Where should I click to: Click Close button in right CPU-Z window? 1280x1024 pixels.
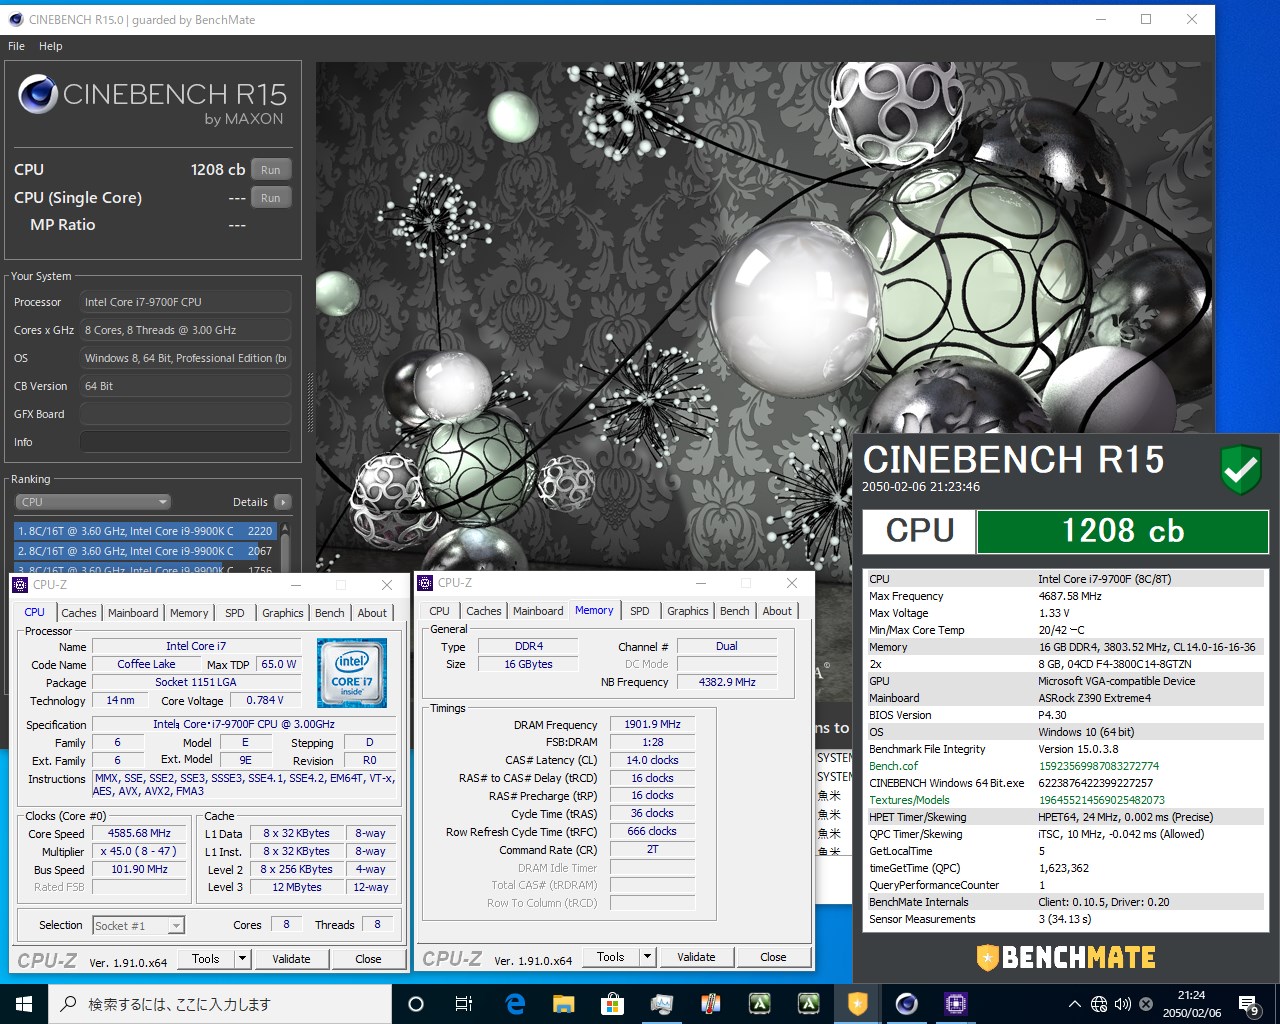point(773,957)
